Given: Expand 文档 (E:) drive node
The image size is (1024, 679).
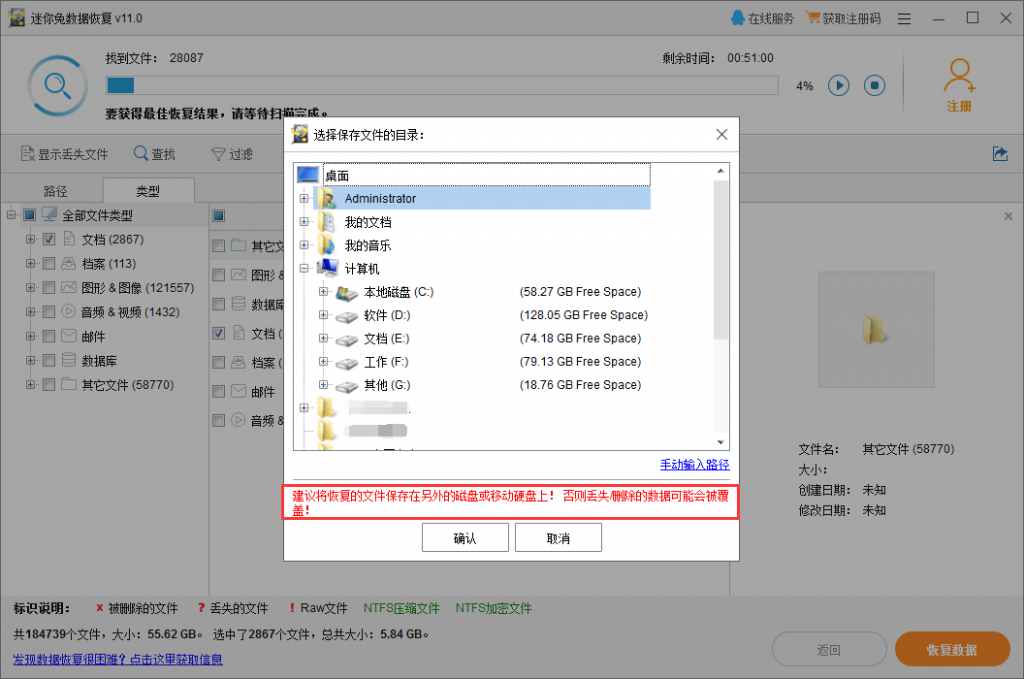Looking at the screenshot, I should (323, 338).
